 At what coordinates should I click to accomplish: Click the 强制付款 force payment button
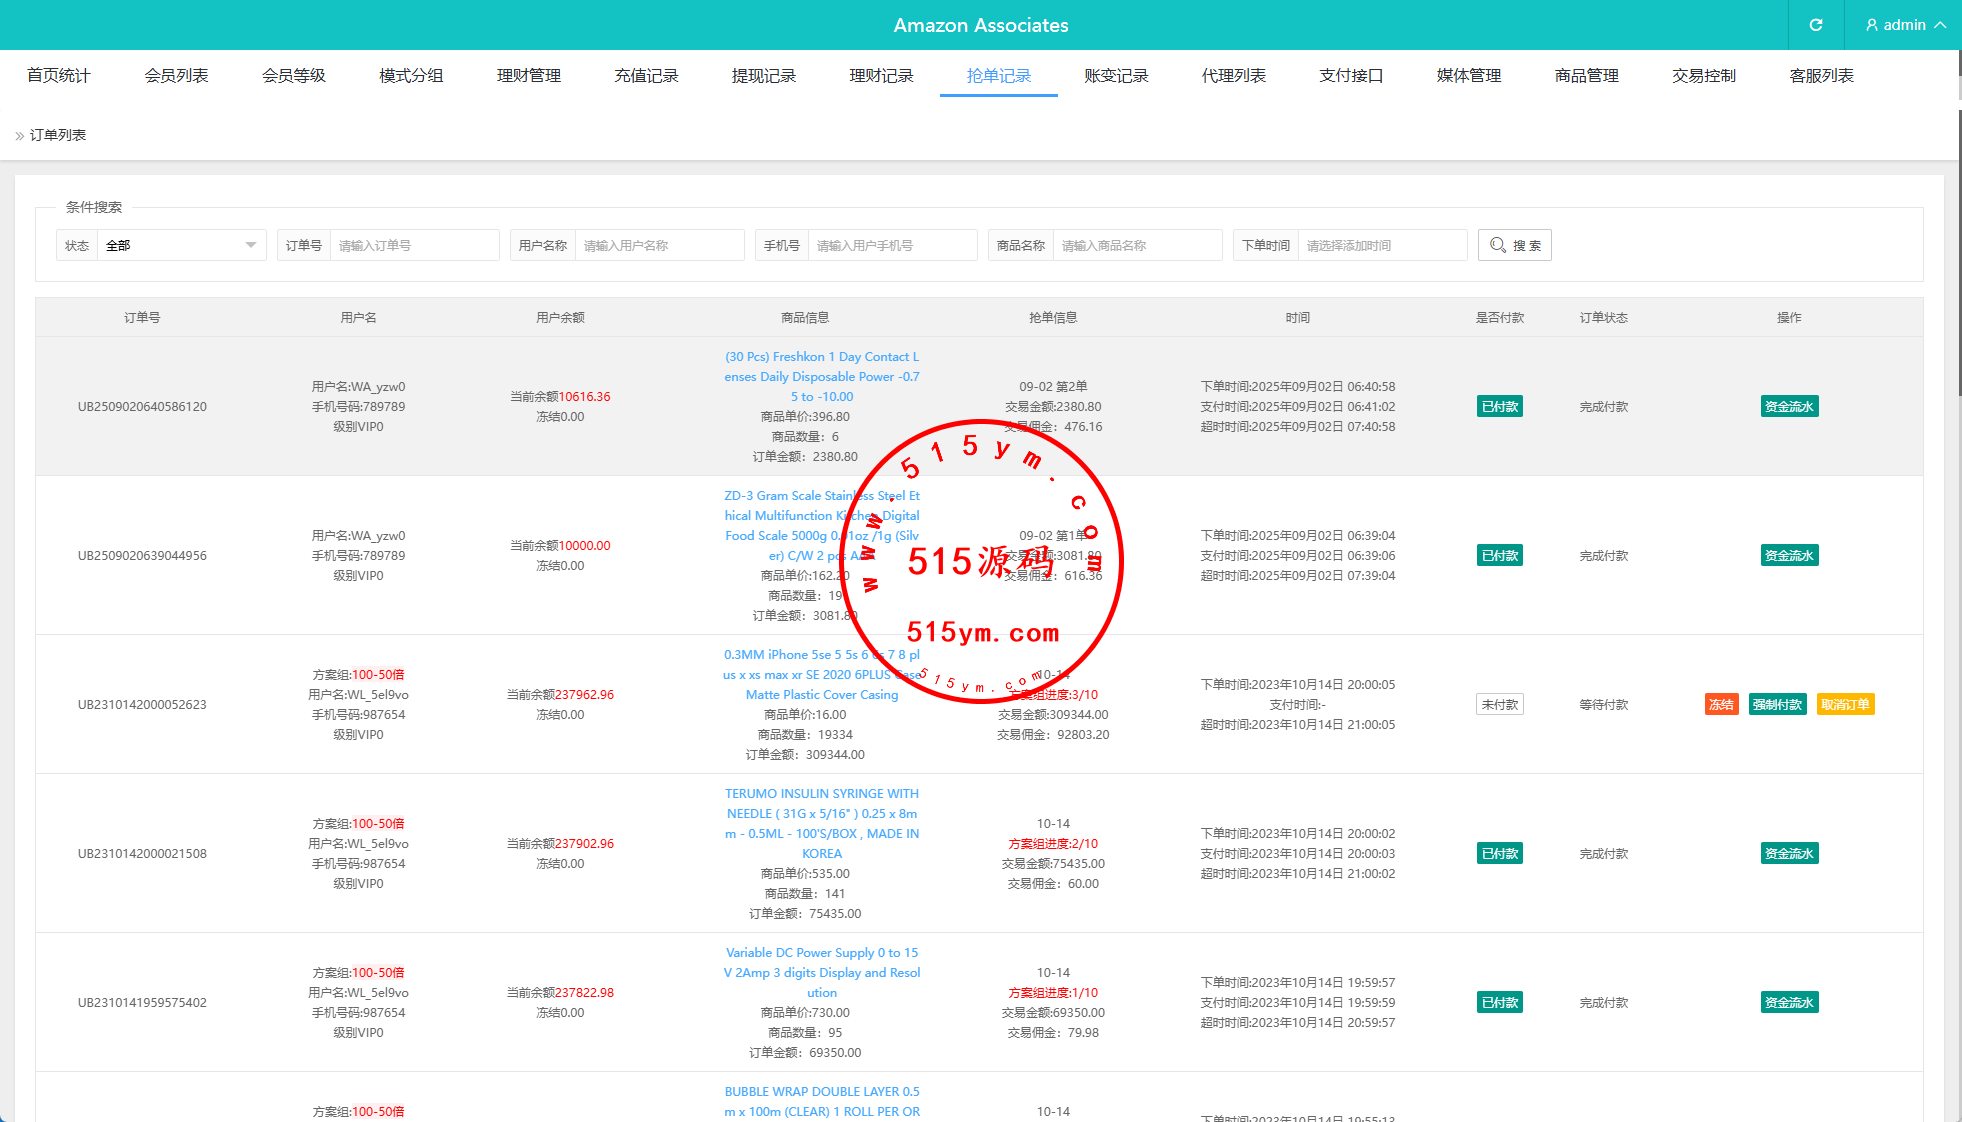point(1777,704)
